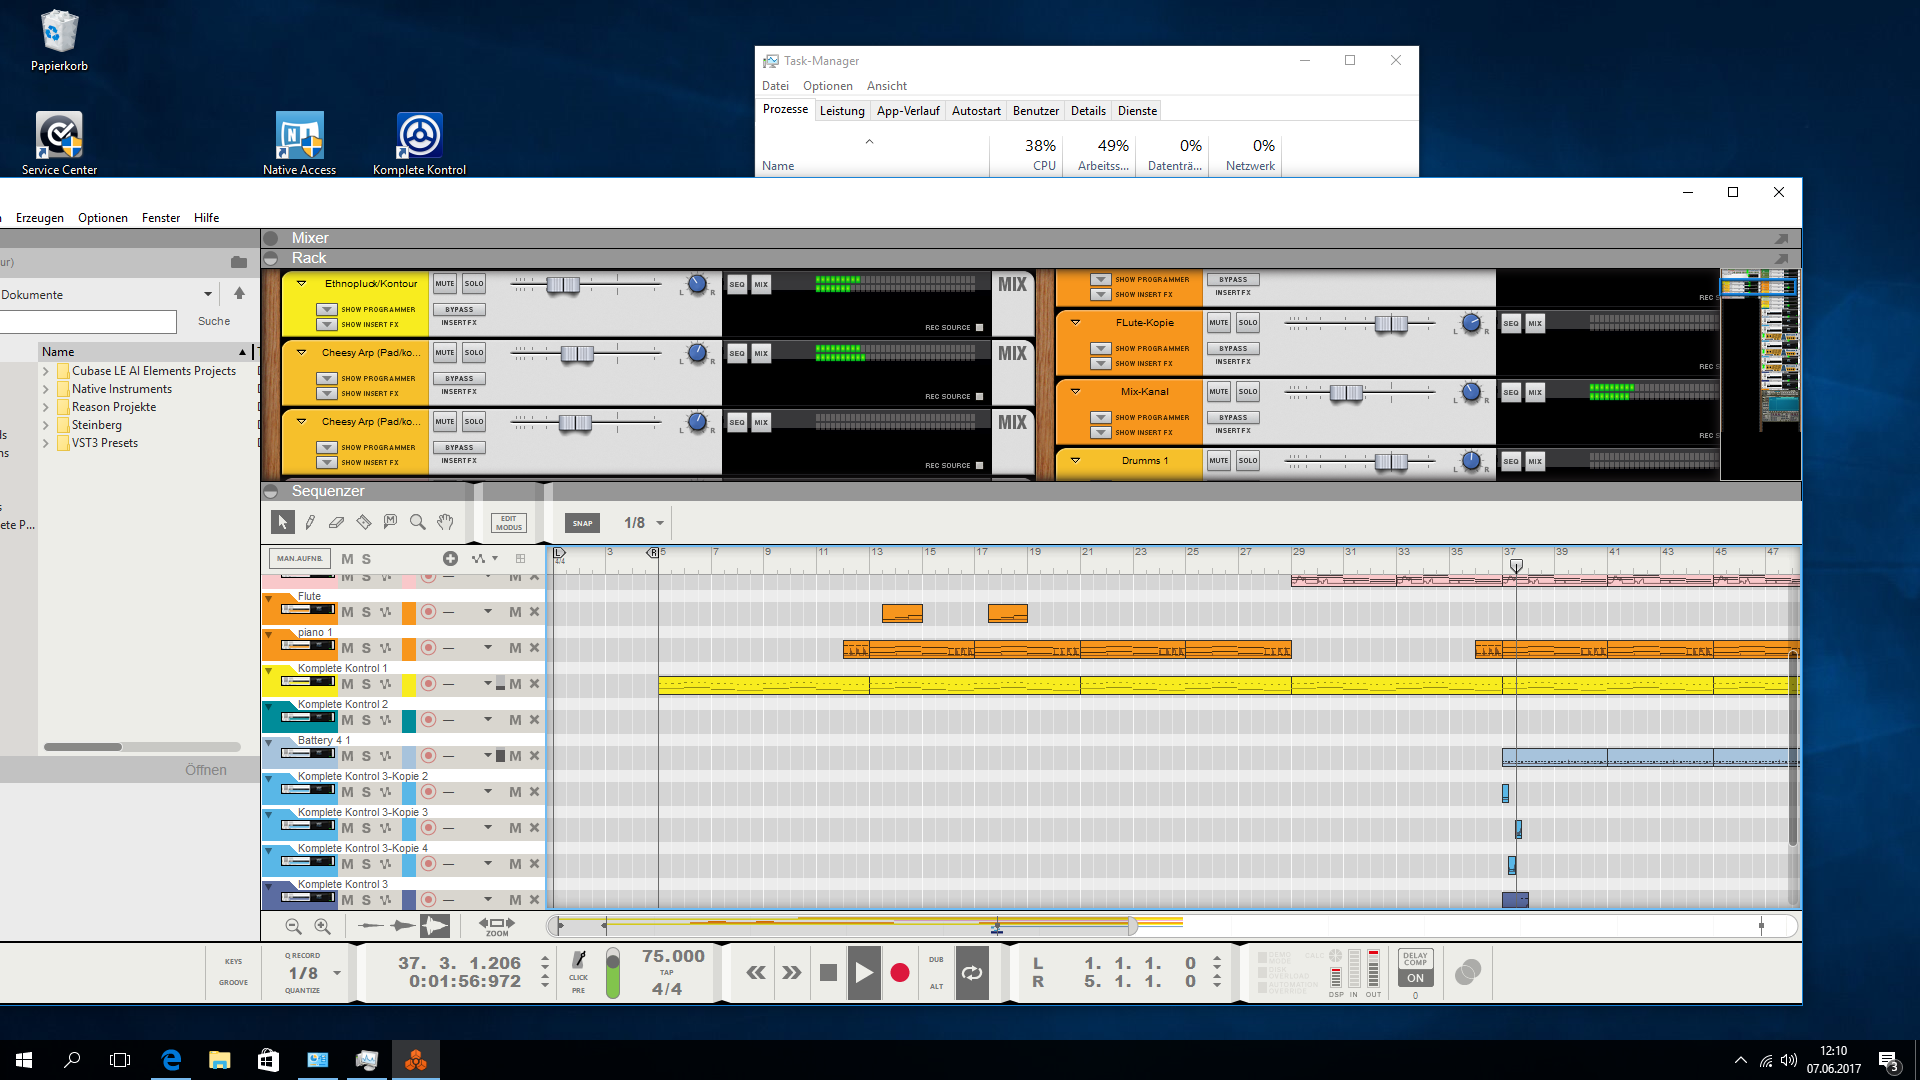Screen dimensions: 1920x1080
Task: Collapse the Ethnopluck/Kontour rack device
Action: [x=301, y=283]
